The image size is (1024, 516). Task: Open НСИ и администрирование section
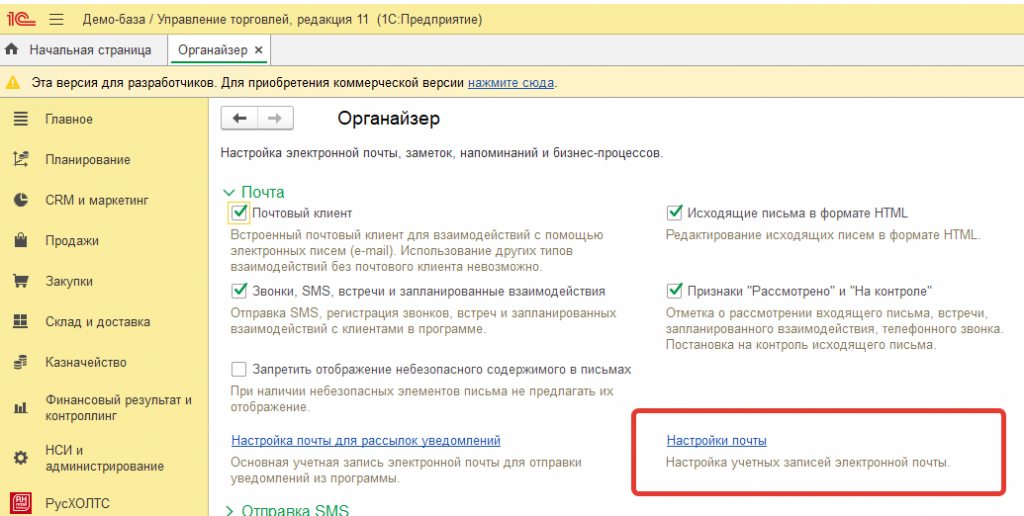point(104,459)
